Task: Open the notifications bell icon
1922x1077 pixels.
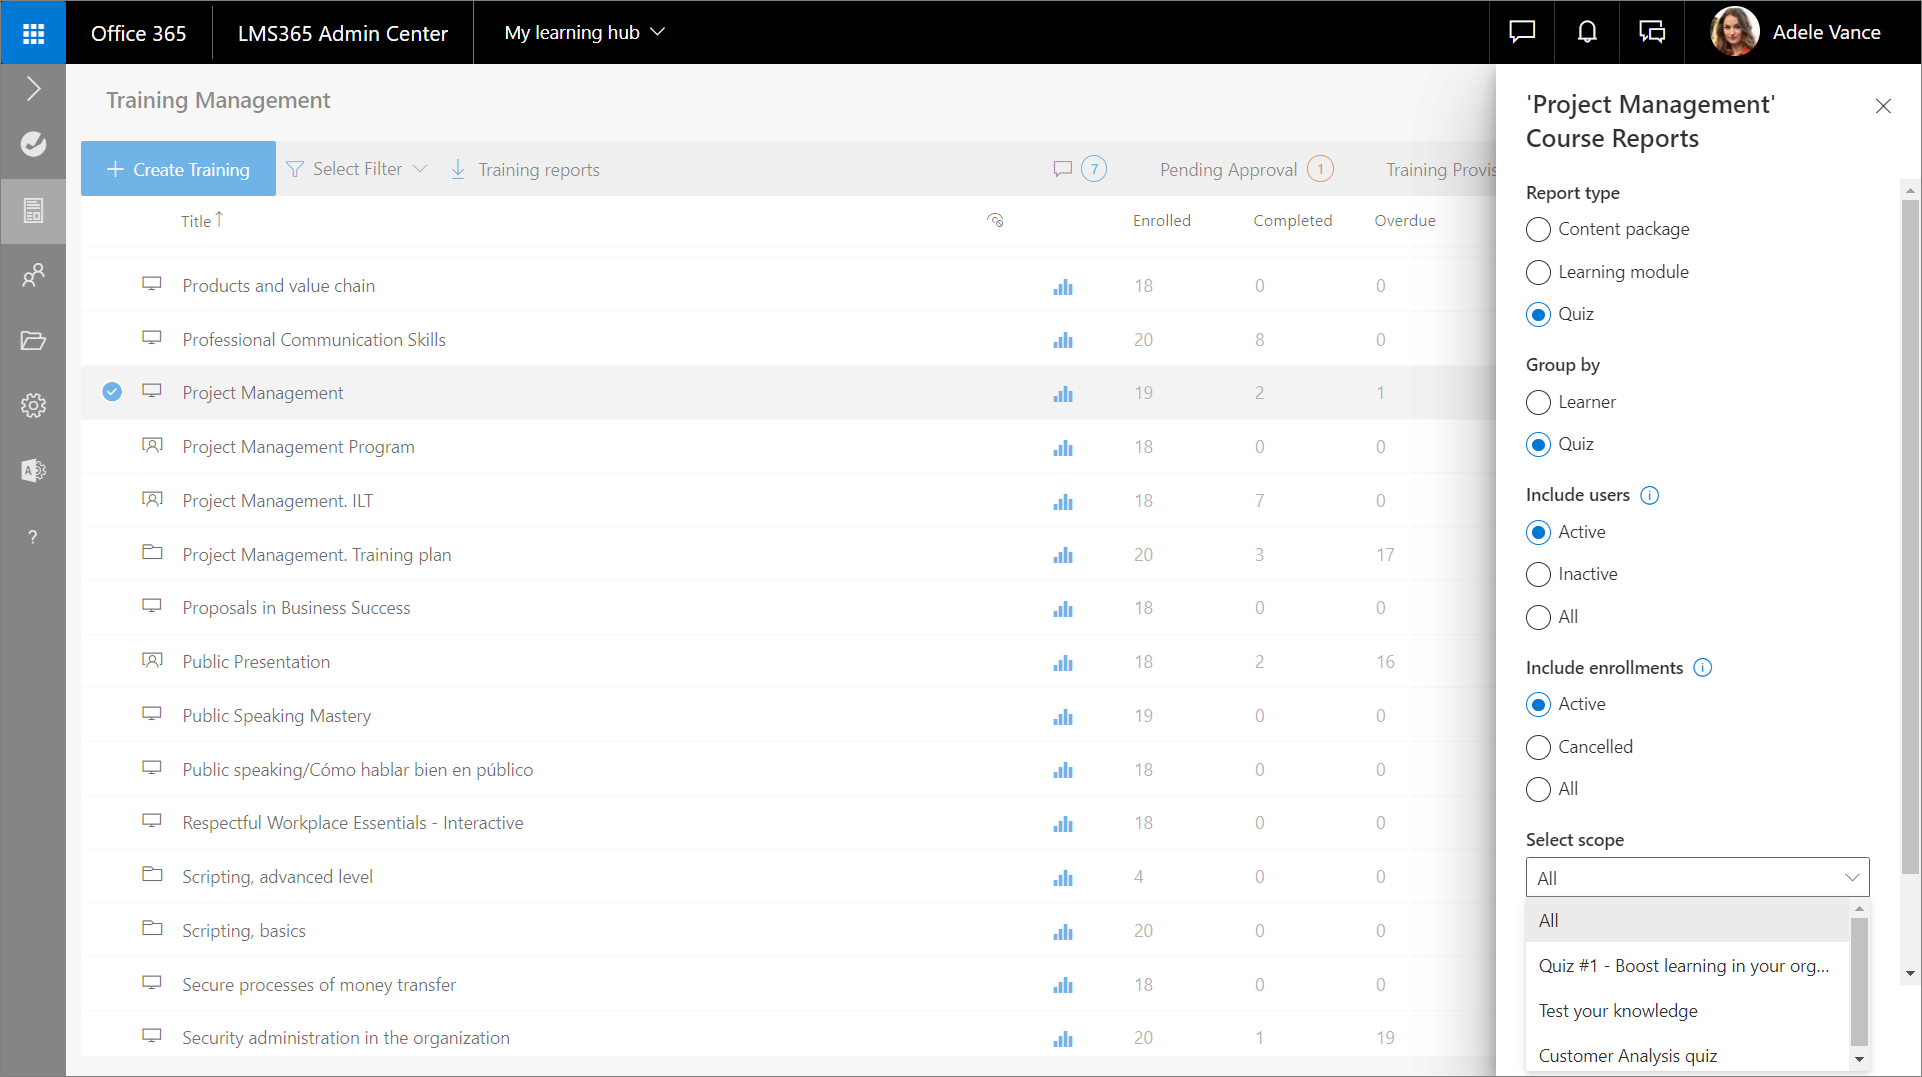Action: click(1586, 32)
